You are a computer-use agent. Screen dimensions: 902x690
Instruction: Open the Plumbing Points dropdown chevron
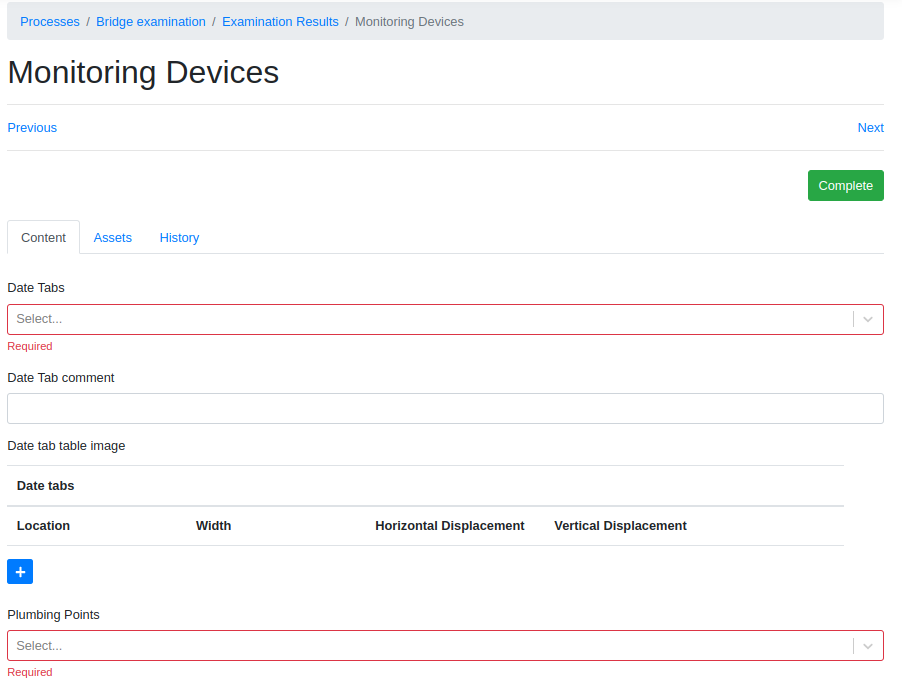pos(868,646)
